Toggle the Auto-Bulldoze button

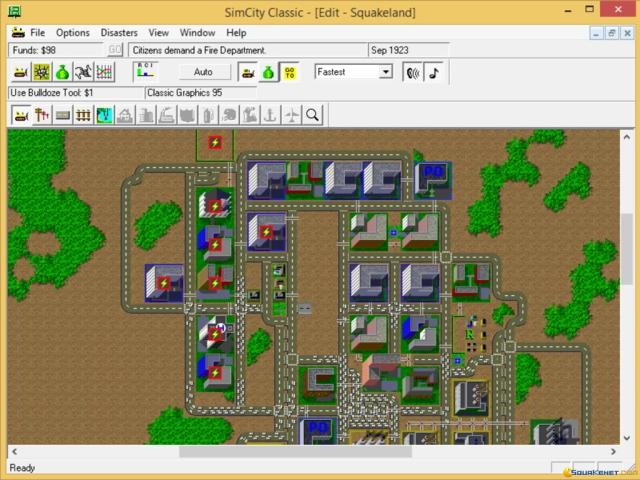point(248,72)
